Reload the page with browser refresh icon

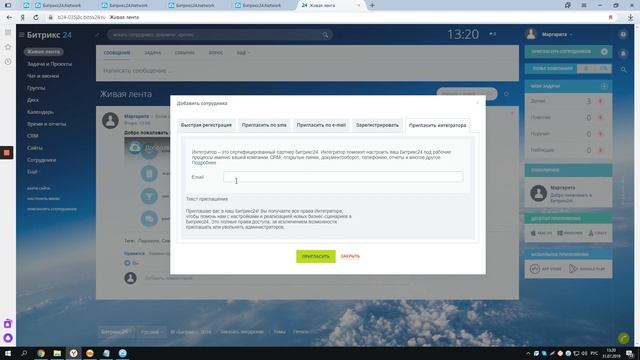click(36, 17)
